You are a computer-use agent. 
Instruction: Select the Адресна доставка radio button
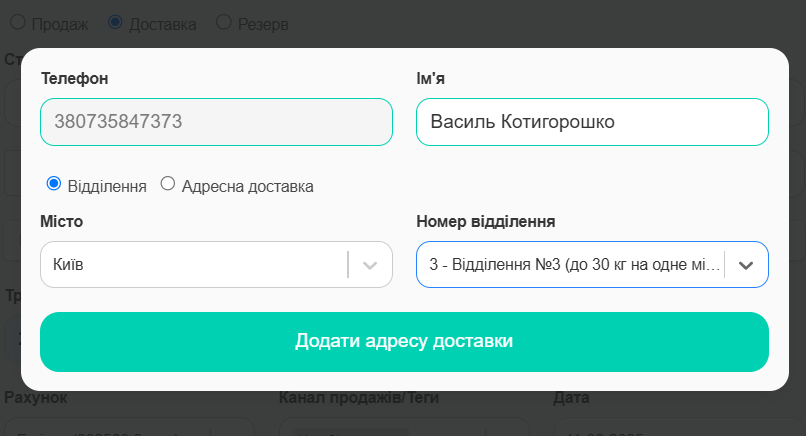pos(168,184)
